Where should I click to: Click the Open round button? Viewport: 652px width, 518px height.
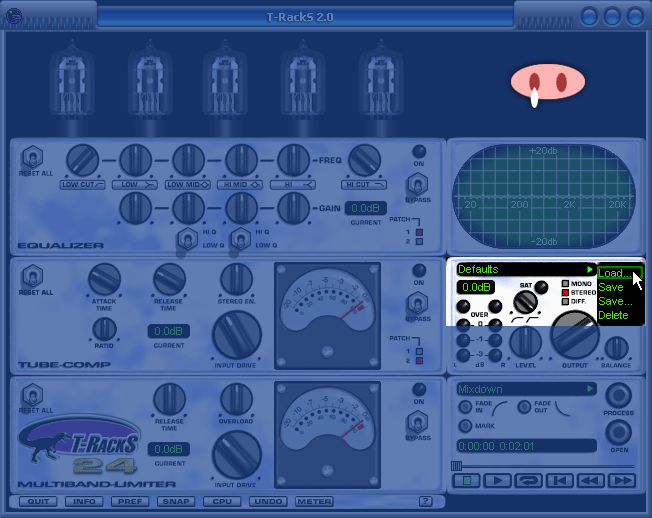point(618,432)
